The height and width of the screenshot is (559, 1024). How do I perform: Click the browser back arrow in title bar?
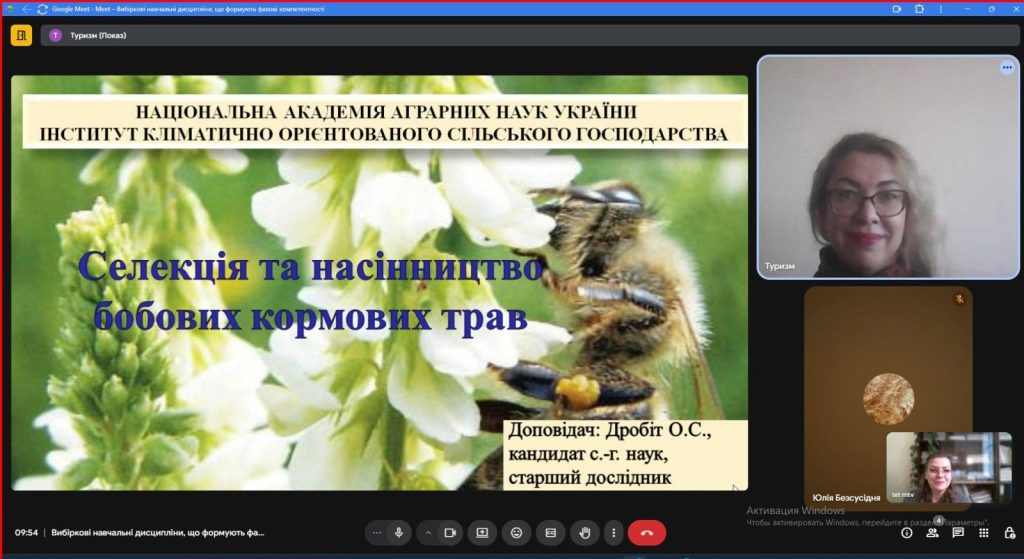27,9
